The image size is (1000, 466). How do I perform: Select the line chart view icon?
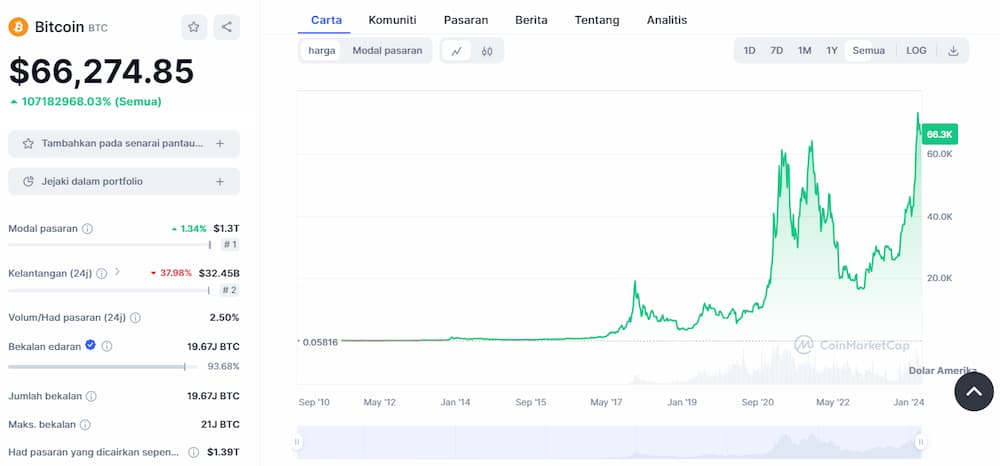click(x=457, y=51)
